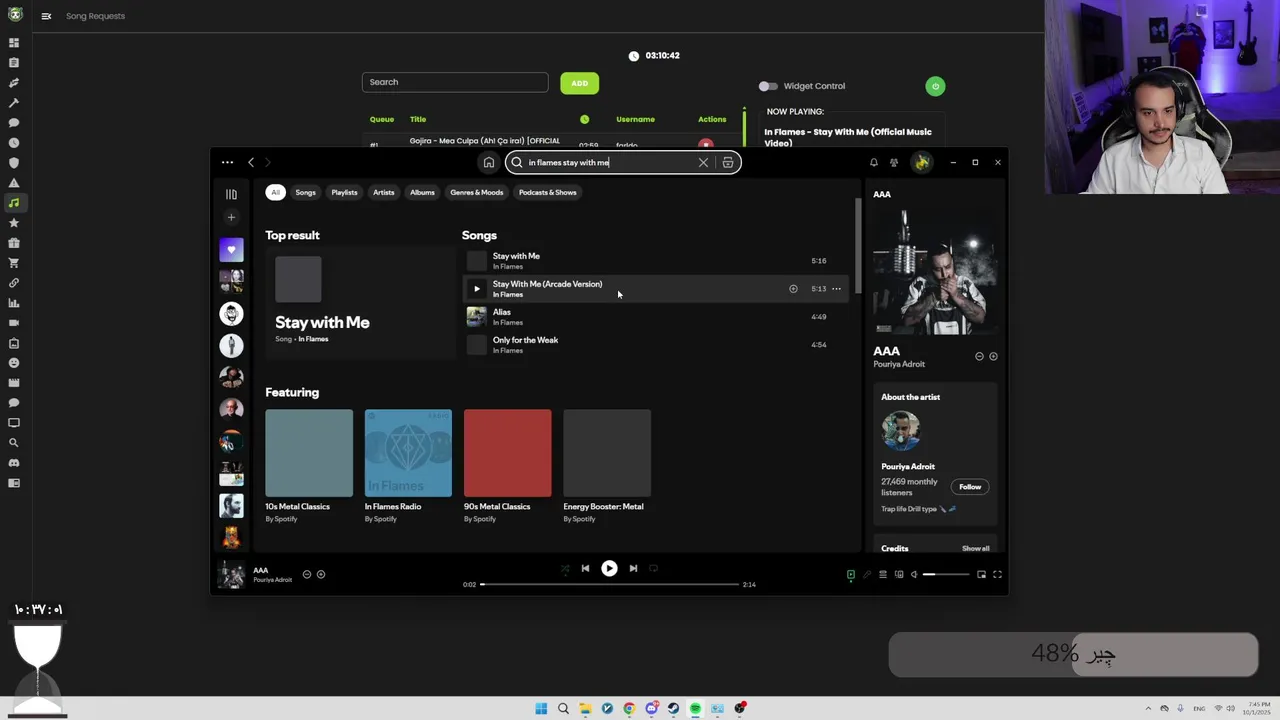
Task: Open Liked Songs in sidebar
Action: (x=231, y=250)
